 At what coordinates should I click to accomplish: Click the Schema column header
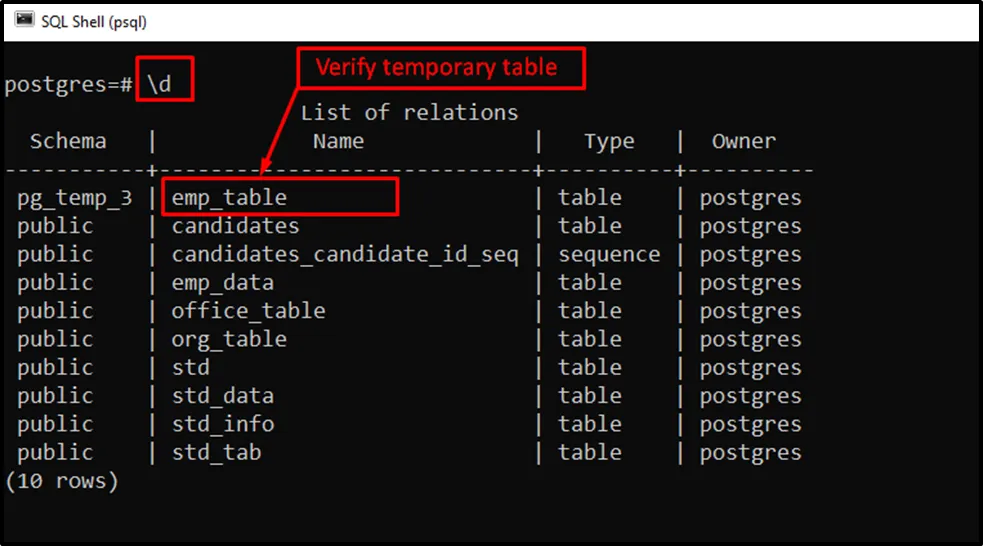pos(68,141)
